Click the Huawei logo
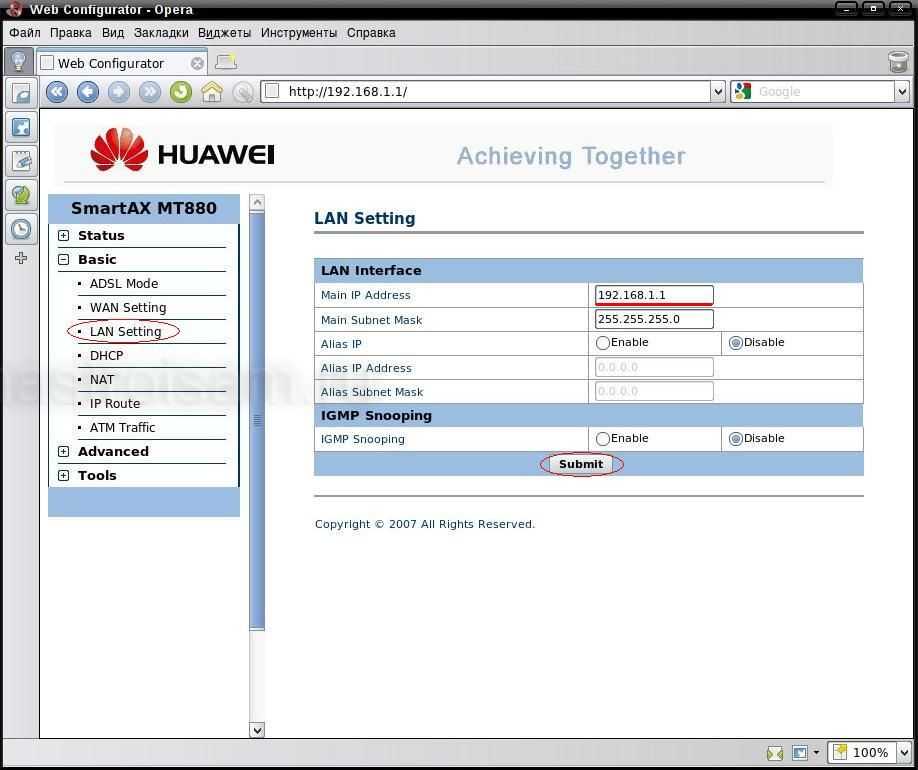The height and width of the screenshot is (770, 918). 182,150
